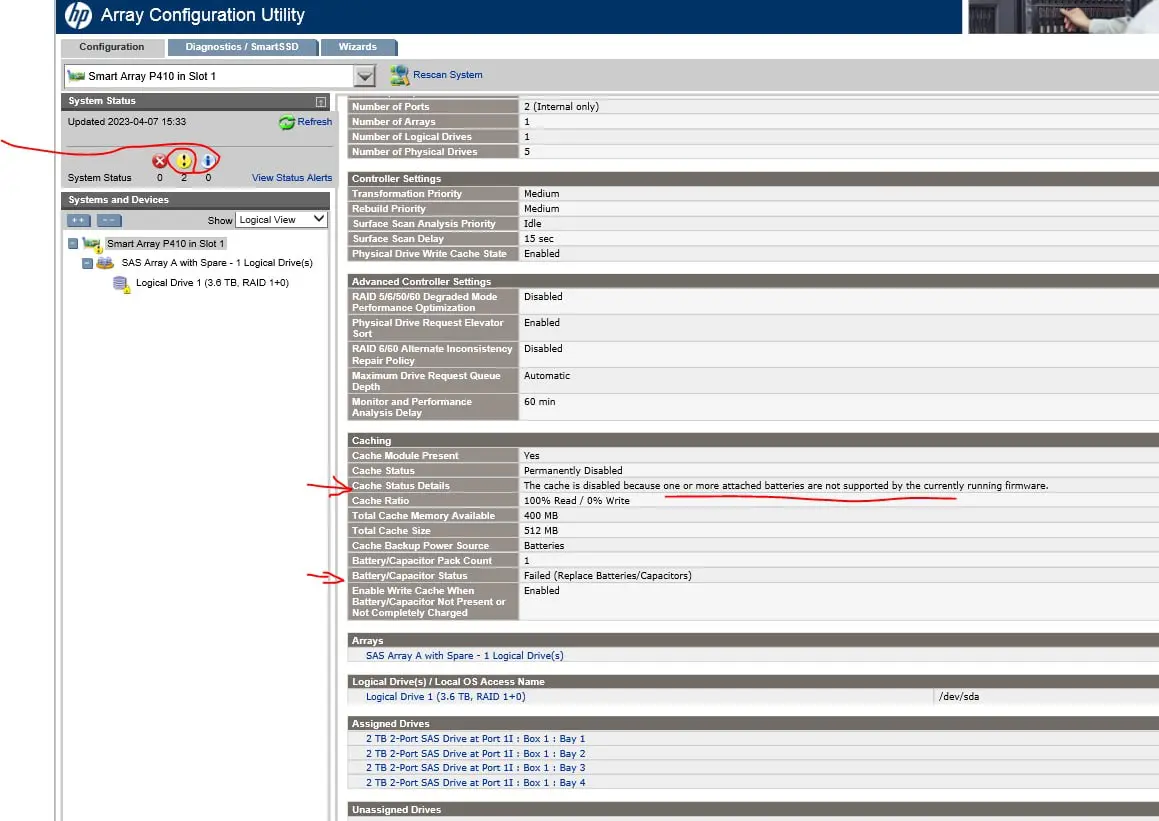This screenshot has height=821, width=1159.
Task: Open the Bay 4 SAS drive link
Action: point(475,783)
